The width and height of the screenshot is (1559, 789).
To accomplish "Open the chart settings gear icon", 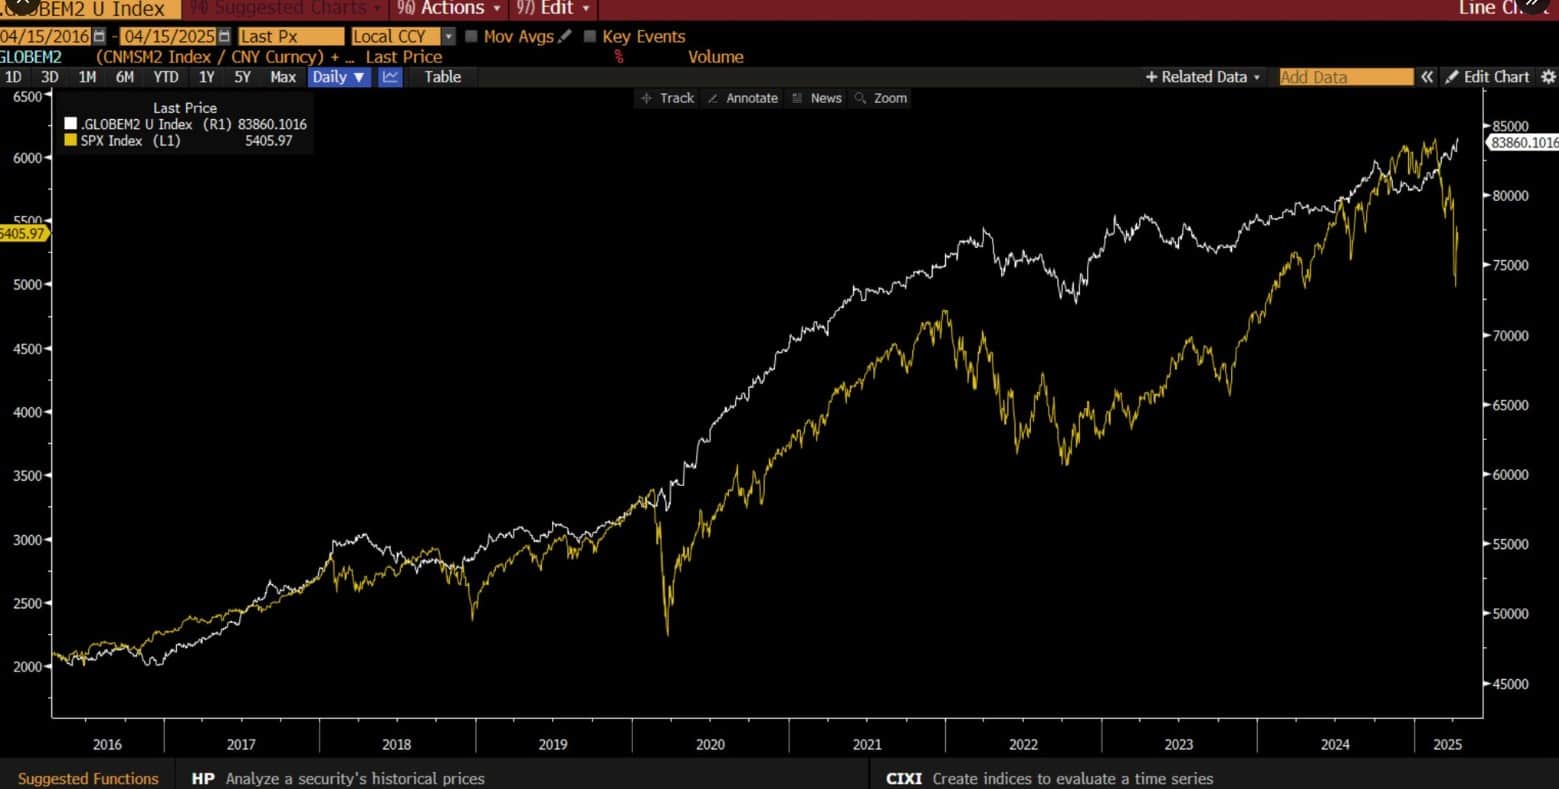I will tap(1548, 77).
